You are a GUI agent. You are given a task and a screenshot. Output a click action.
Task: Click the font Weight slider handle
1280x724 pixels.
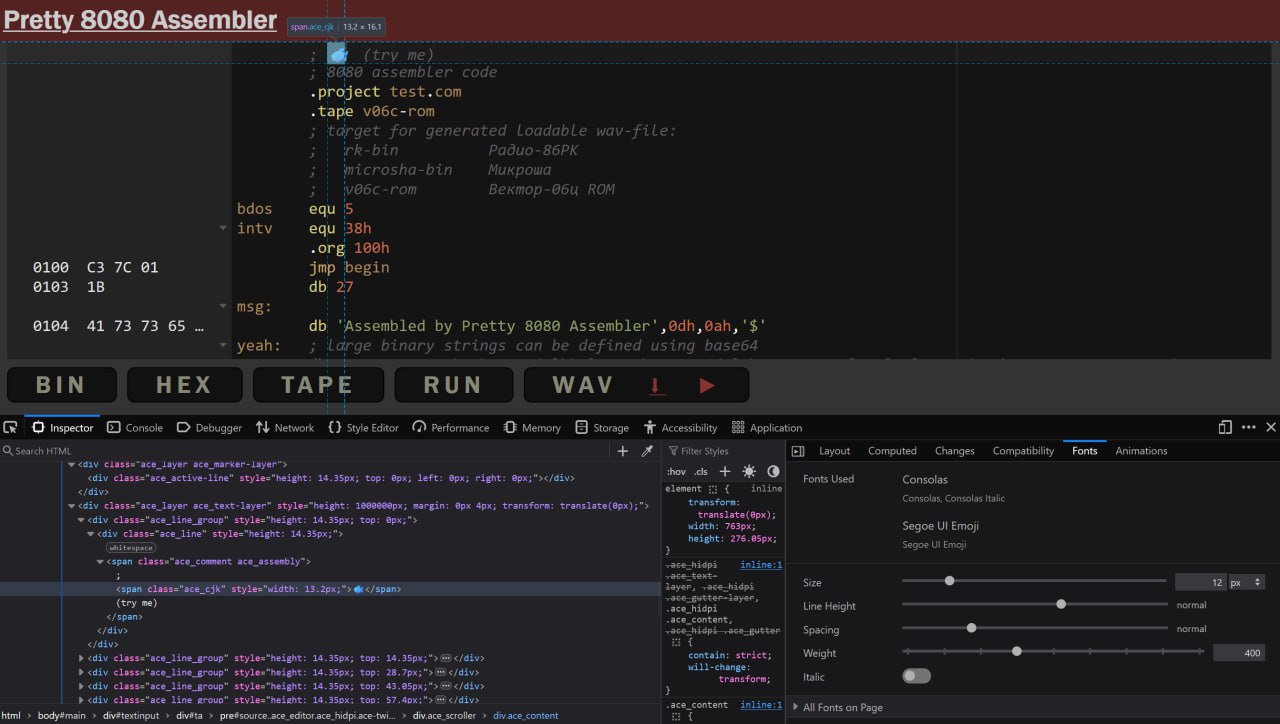click(1016, 652)
